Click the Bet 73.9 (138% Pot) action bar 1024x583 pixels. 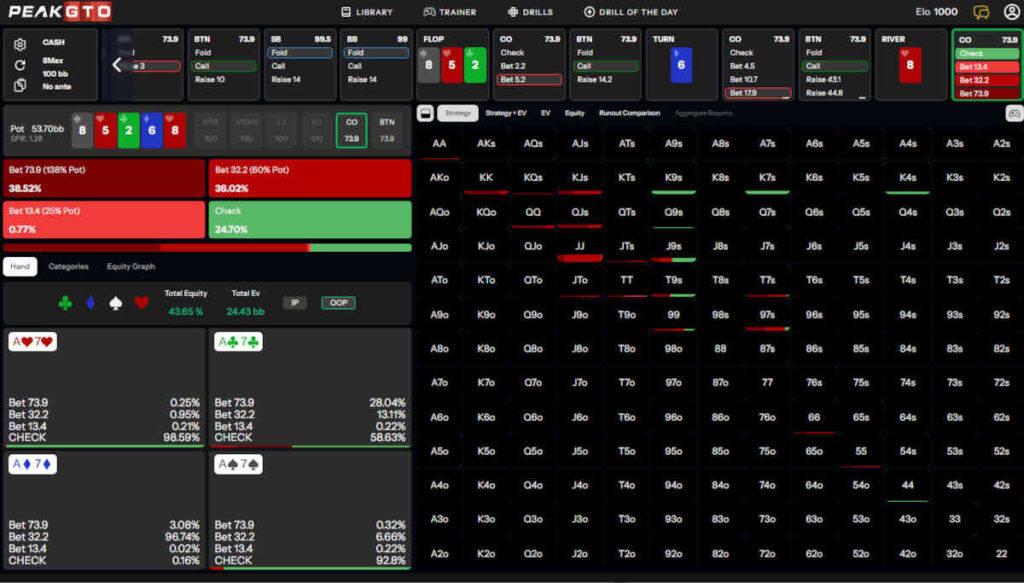coord(104,178)
